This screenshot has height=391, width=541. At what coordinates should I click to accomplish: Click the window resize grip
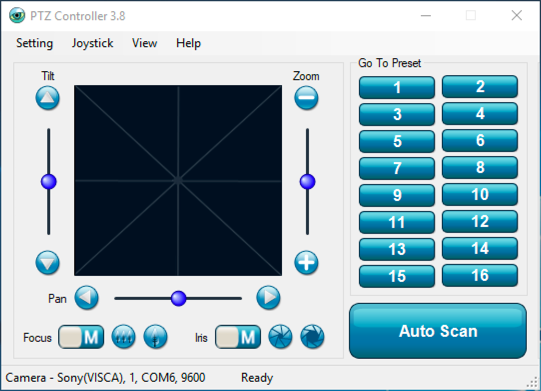click(x=533, y=383)
